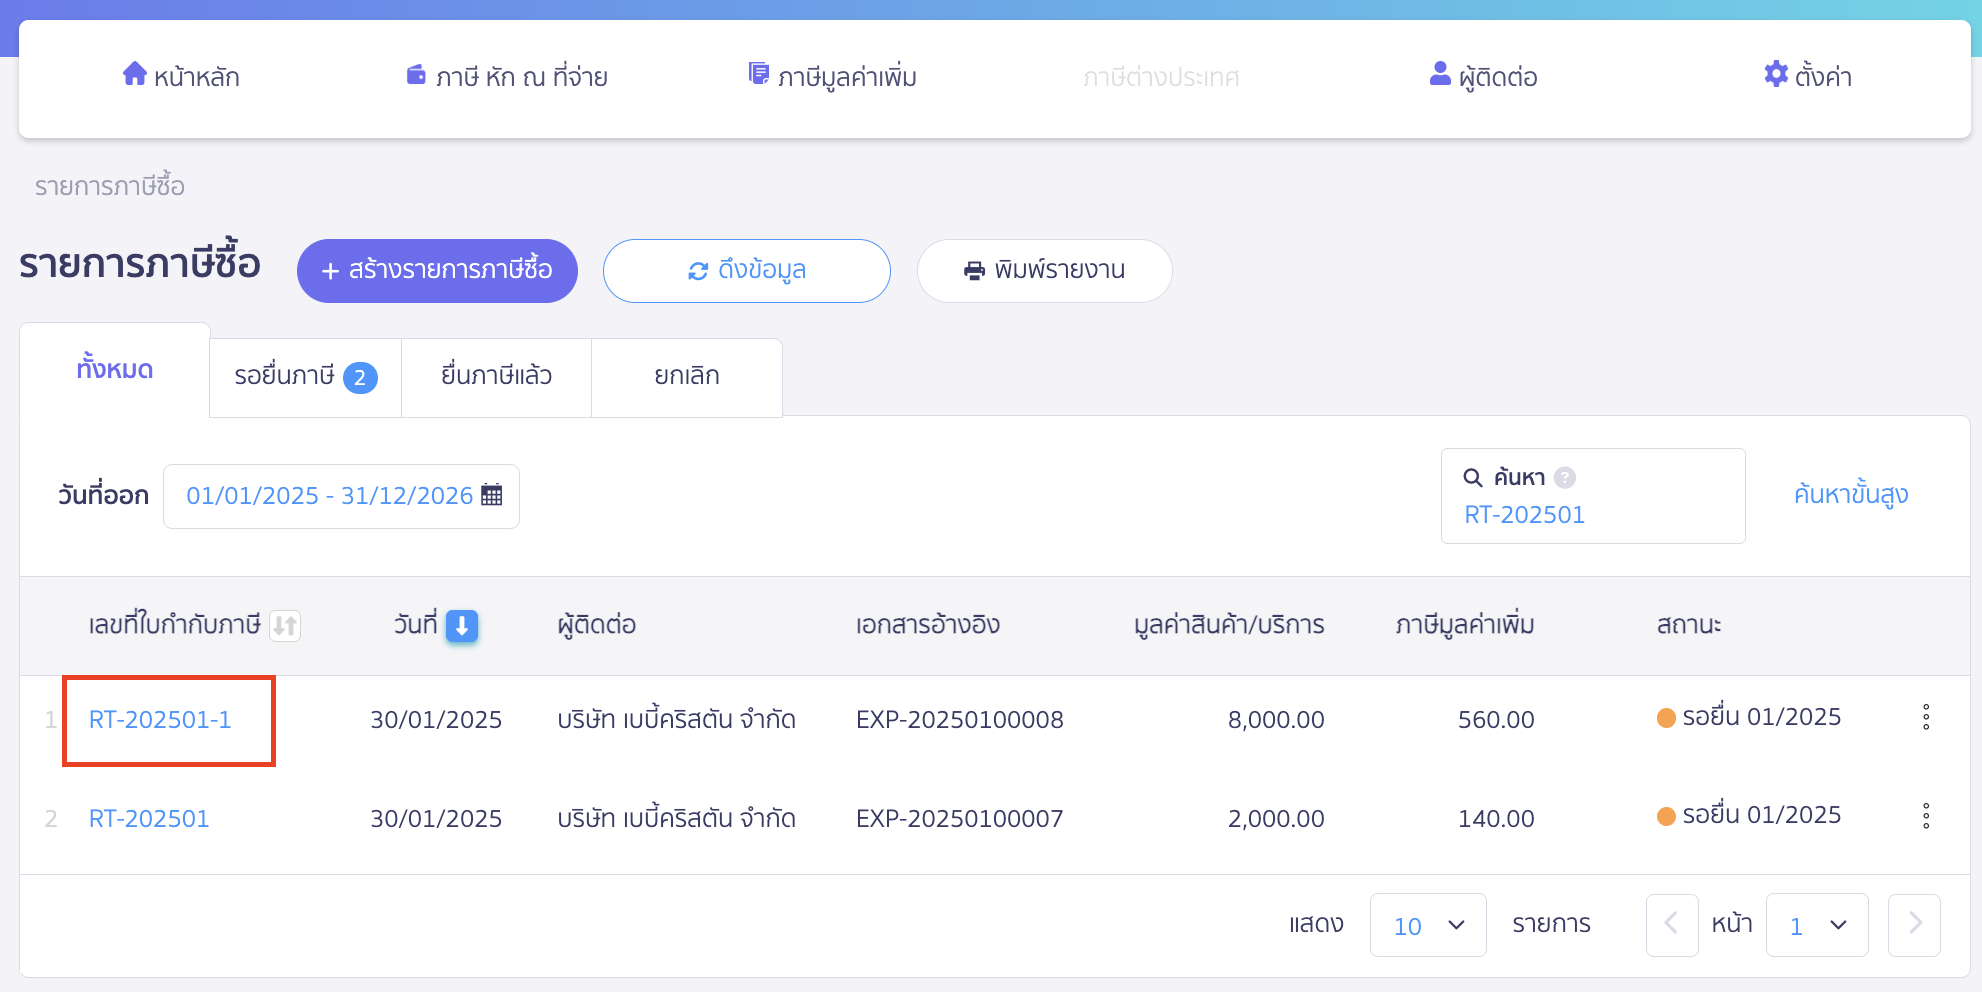Open the page number dropdown
The width and height of the screenshot is (1982, 992).
coord(1817,924)
